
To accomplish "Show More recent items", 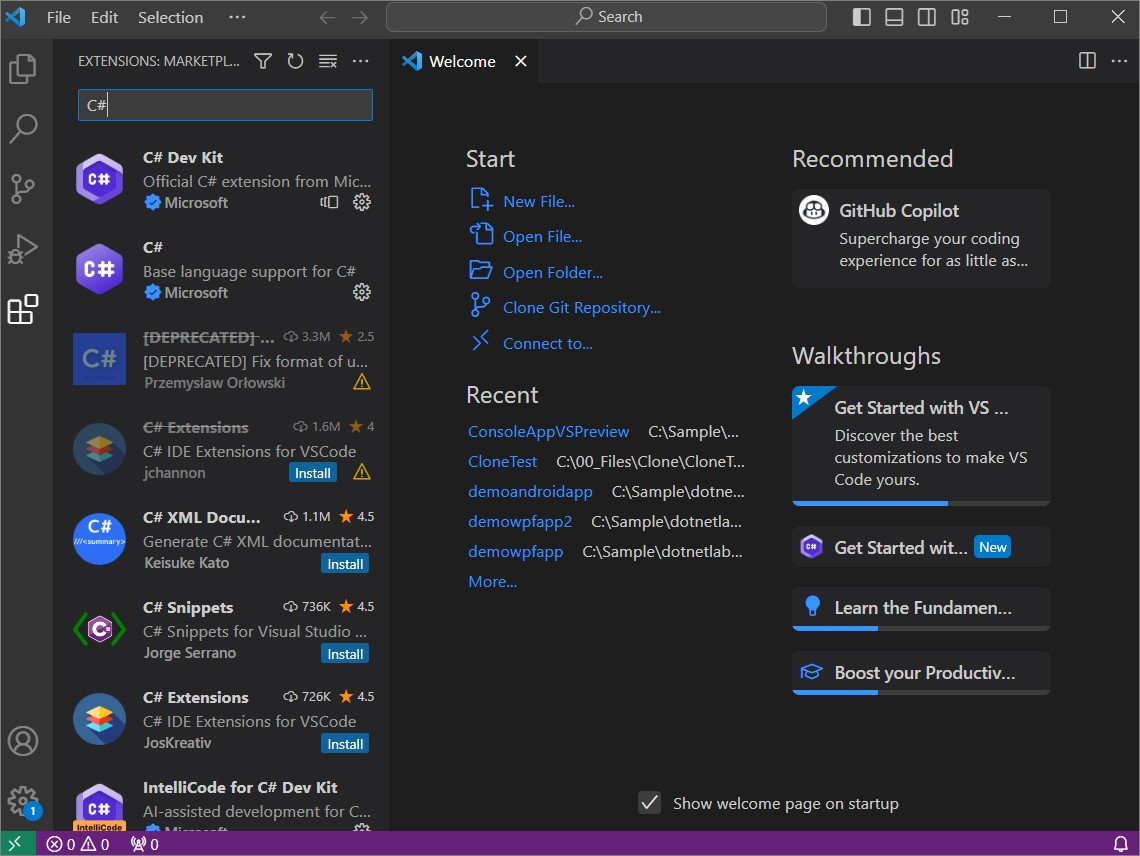I will 492,582.
